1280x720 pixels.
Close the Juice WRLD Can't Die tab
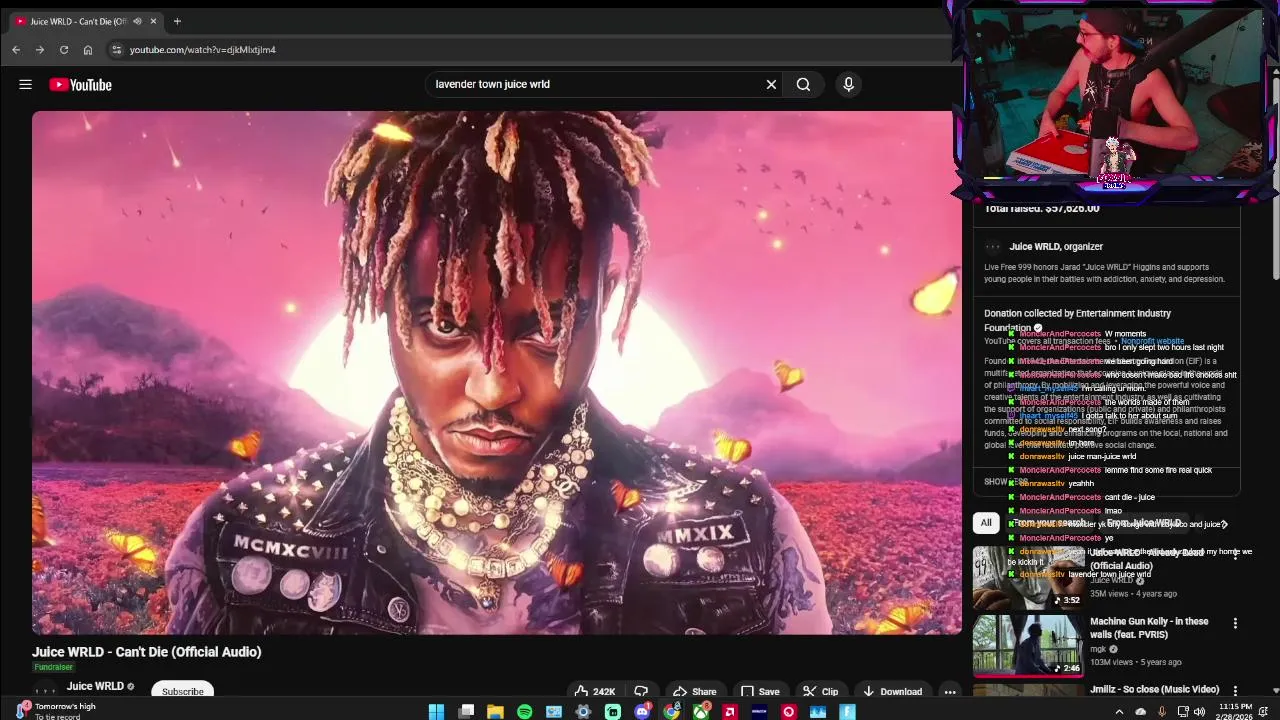[153, 21]
